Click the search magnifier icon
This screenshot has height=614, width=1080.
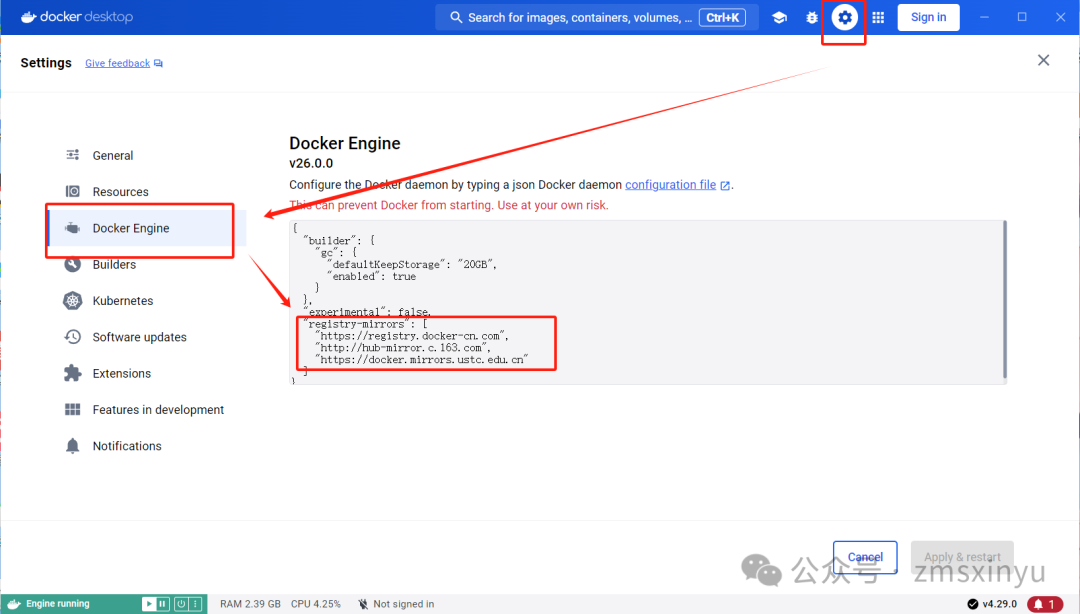[456, 17]
